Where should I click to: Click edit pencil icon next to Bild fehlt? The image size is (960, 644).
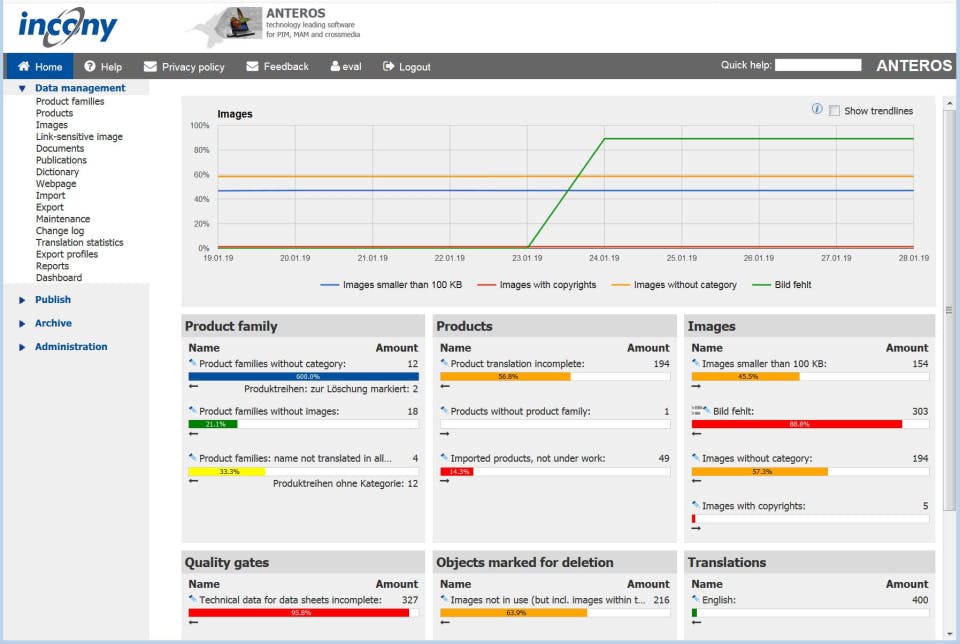pos(707,410)
